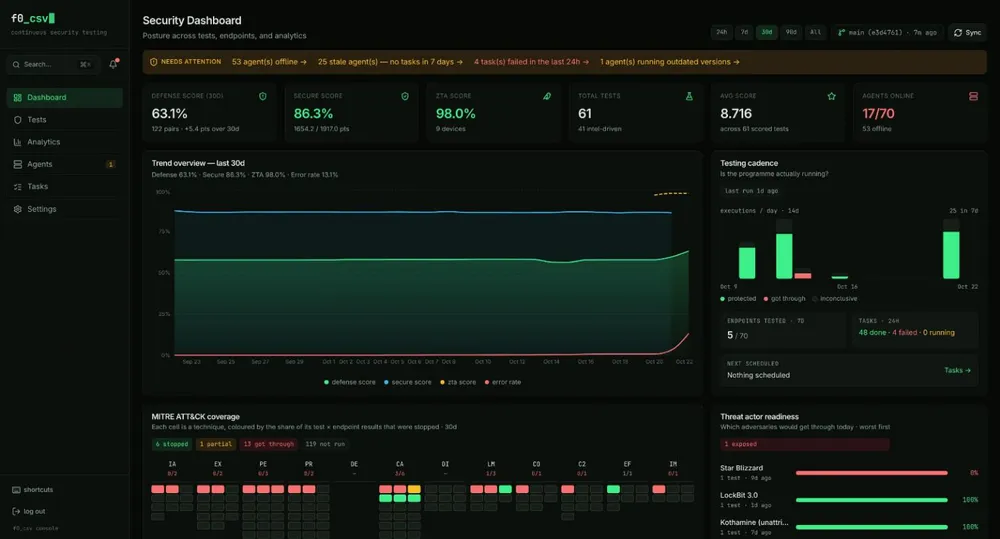Open the Analytics section
This screenshot has height=539, width=1000.
point(64,142)
